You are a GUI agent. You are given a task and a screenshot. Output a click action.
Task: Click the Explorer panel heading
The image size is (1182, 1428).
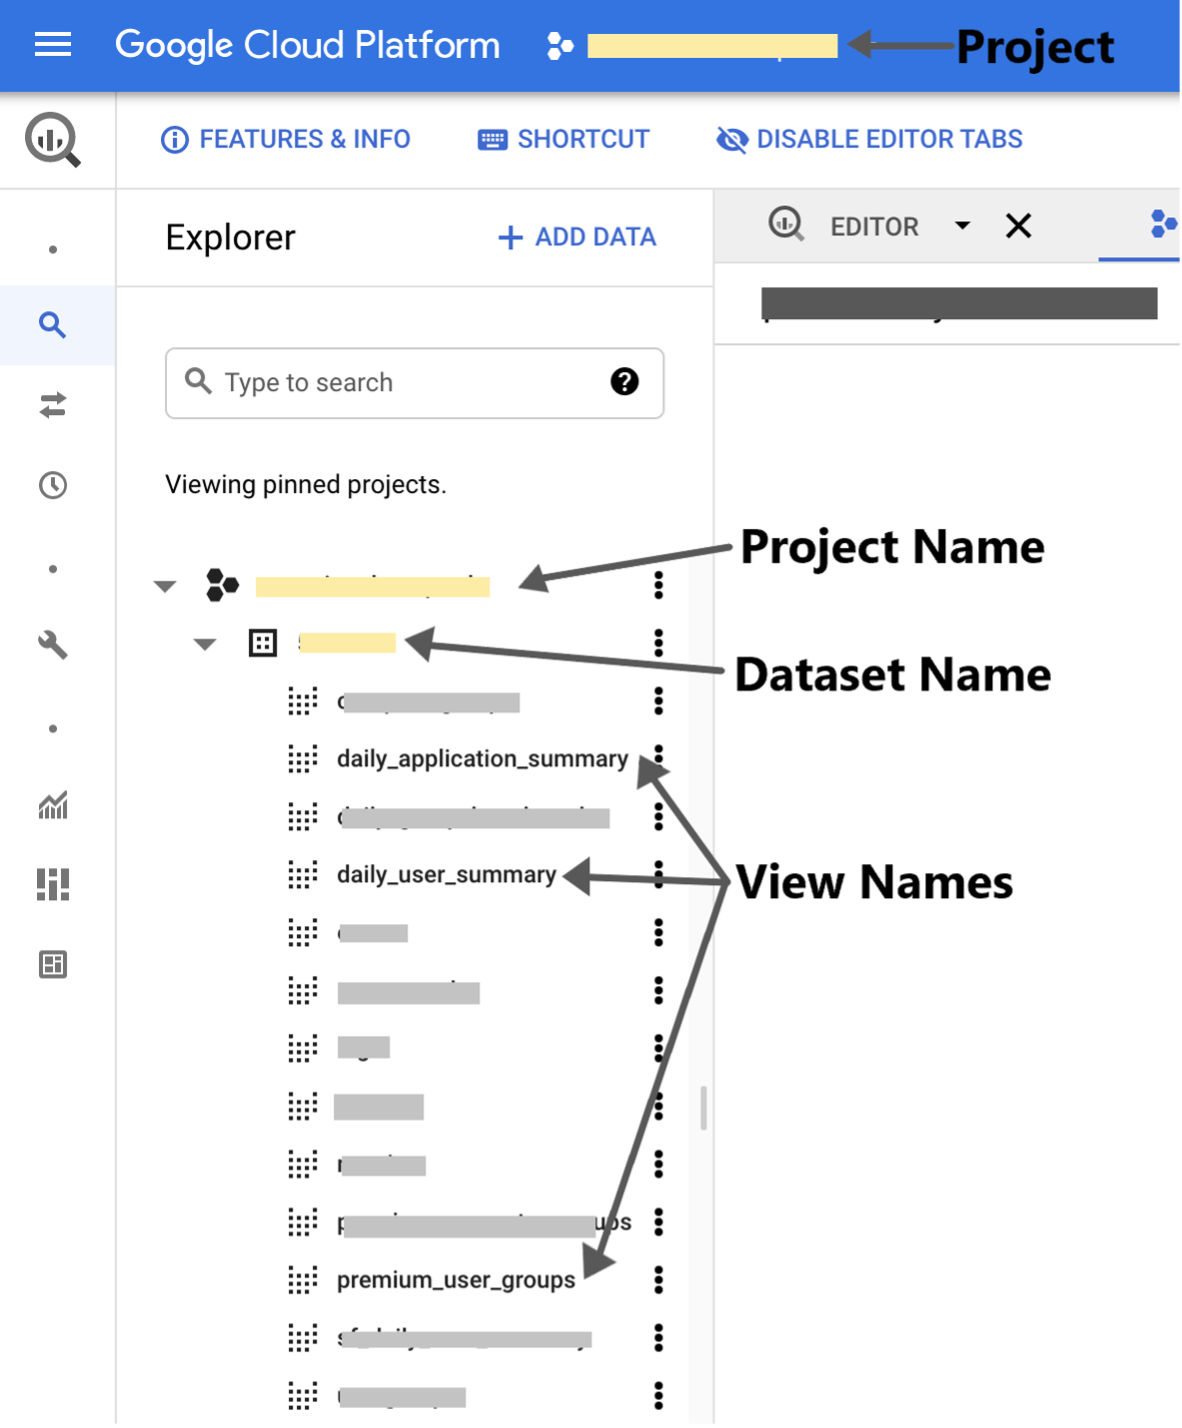tap(231, 238)
